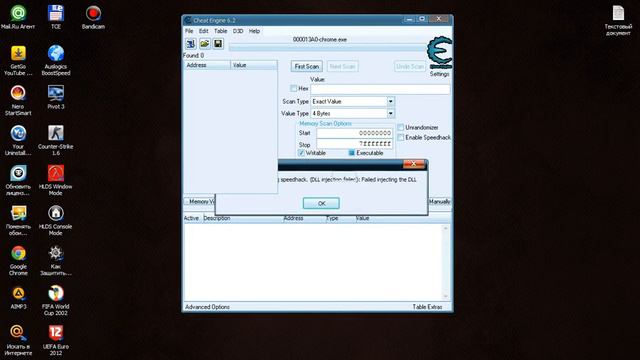The height and width of the screenshot is (360, 640).
Task: Expand the Value Type dropdown
Action: point(391,113)
